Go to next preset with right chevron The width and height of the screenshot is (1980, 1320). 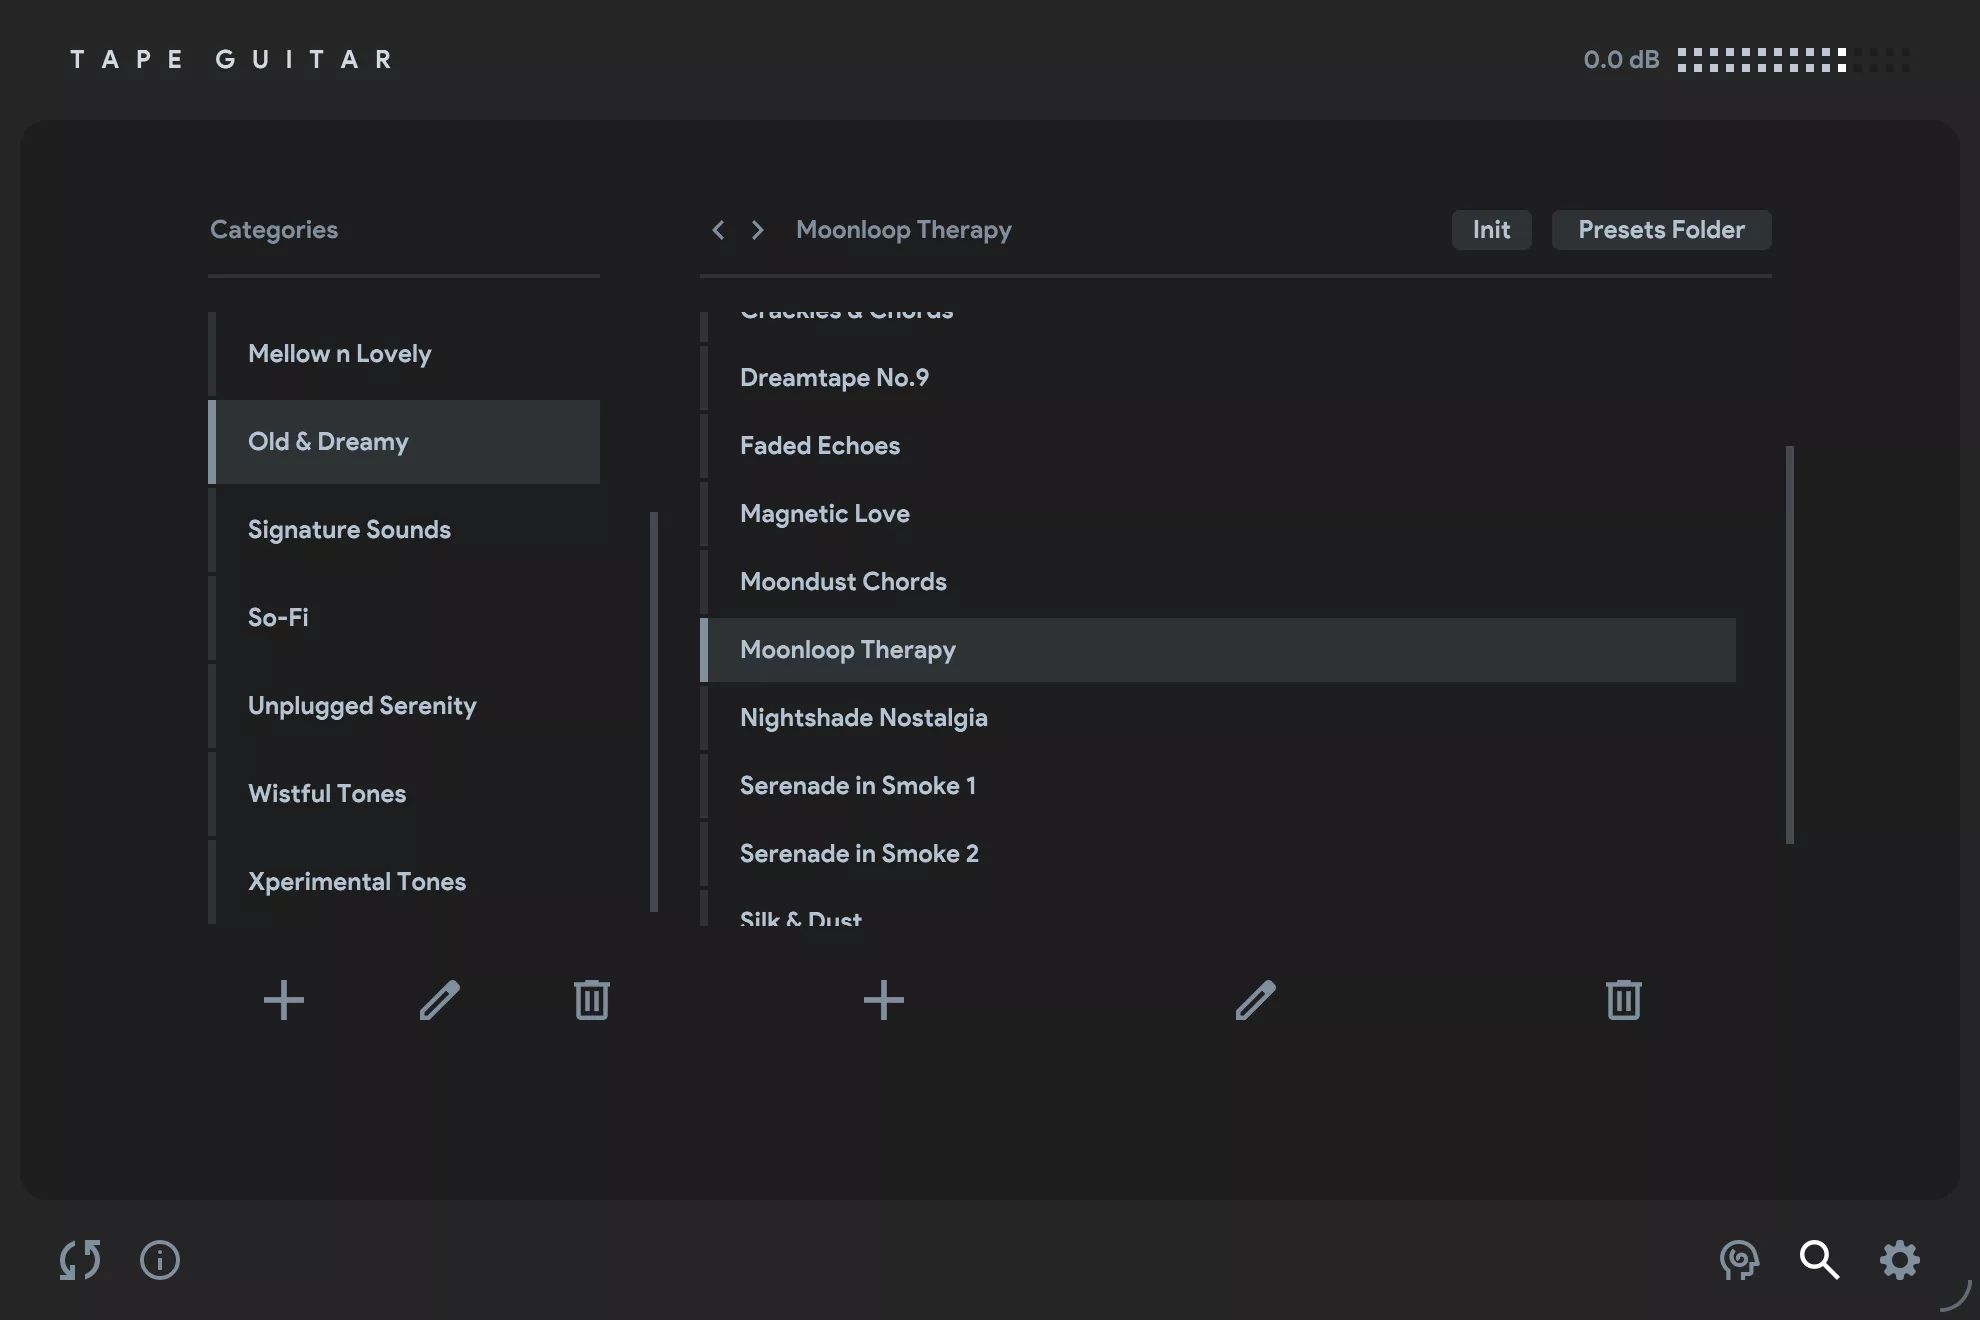757,230
